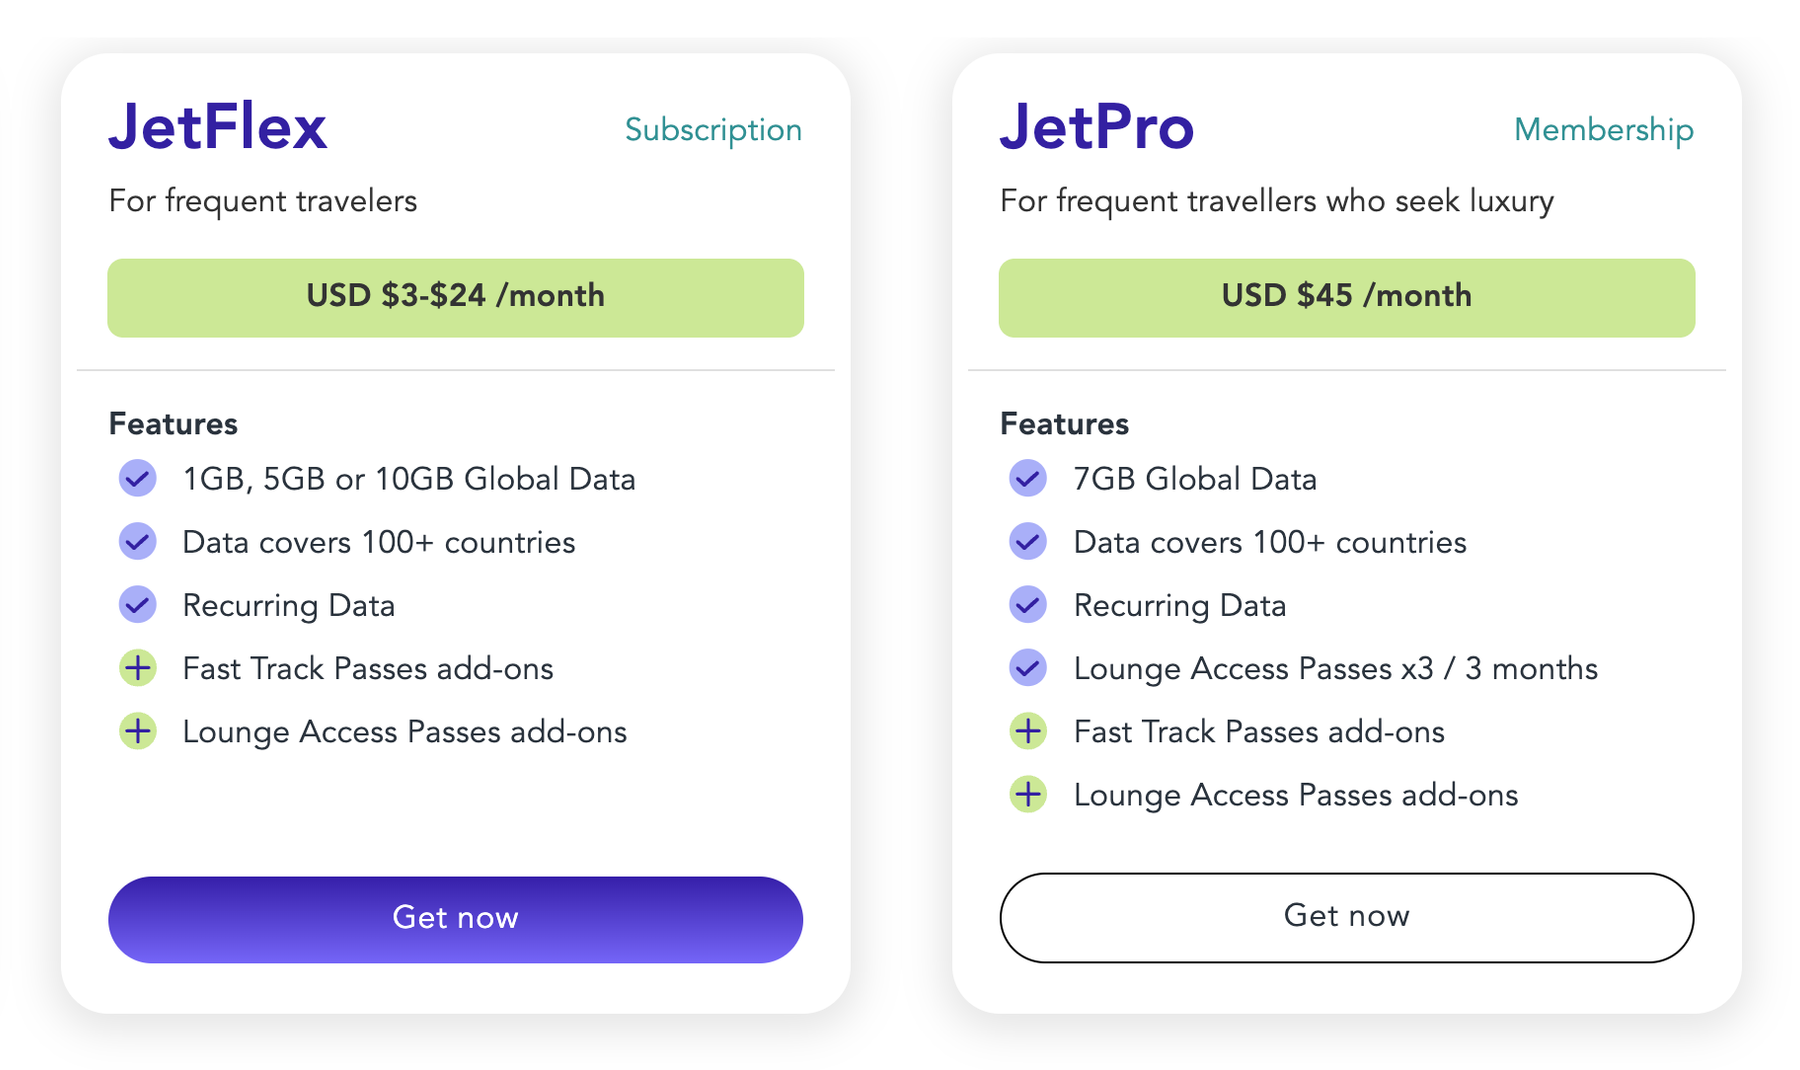This screenshot has width=1800, height=1070.
Task: Select the Membership label on JetPro
Action: [1602, 130]
